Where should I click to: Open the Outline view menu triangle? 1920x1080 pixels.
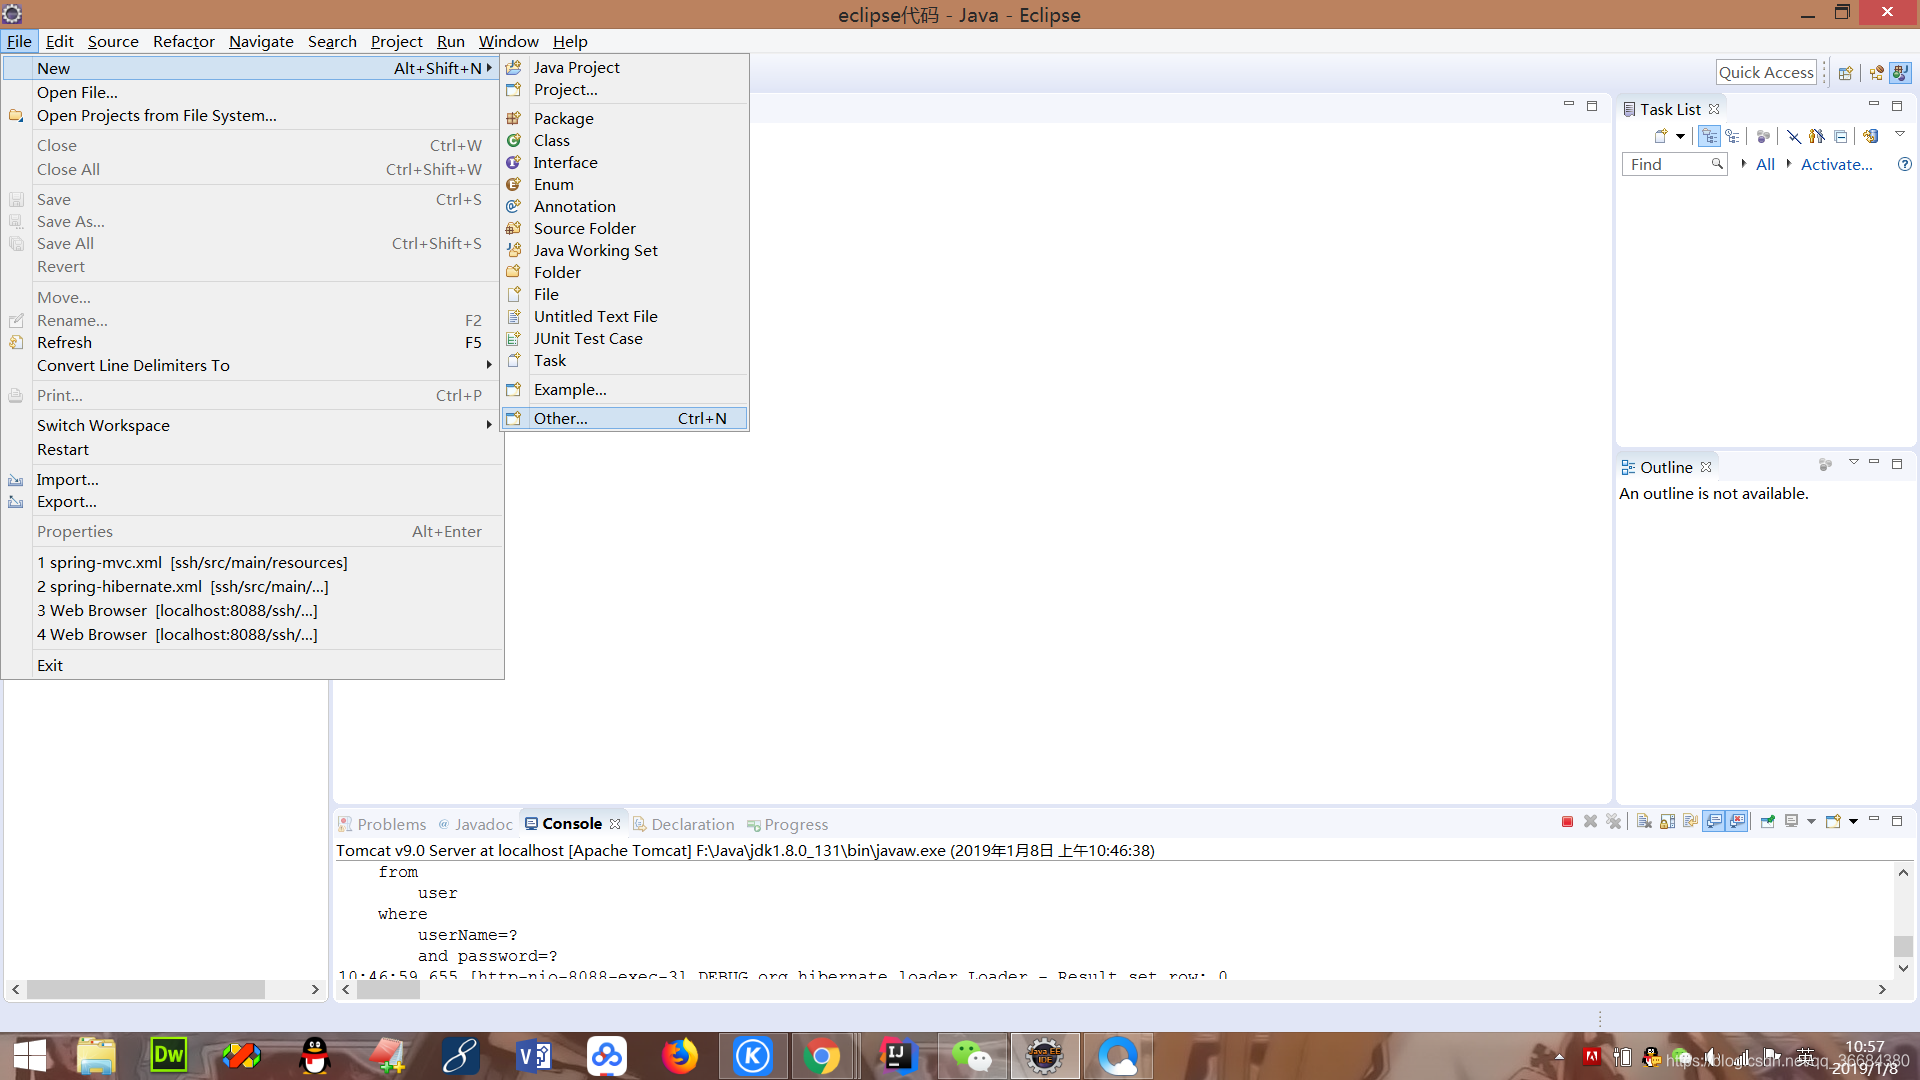click(1853, 462)
